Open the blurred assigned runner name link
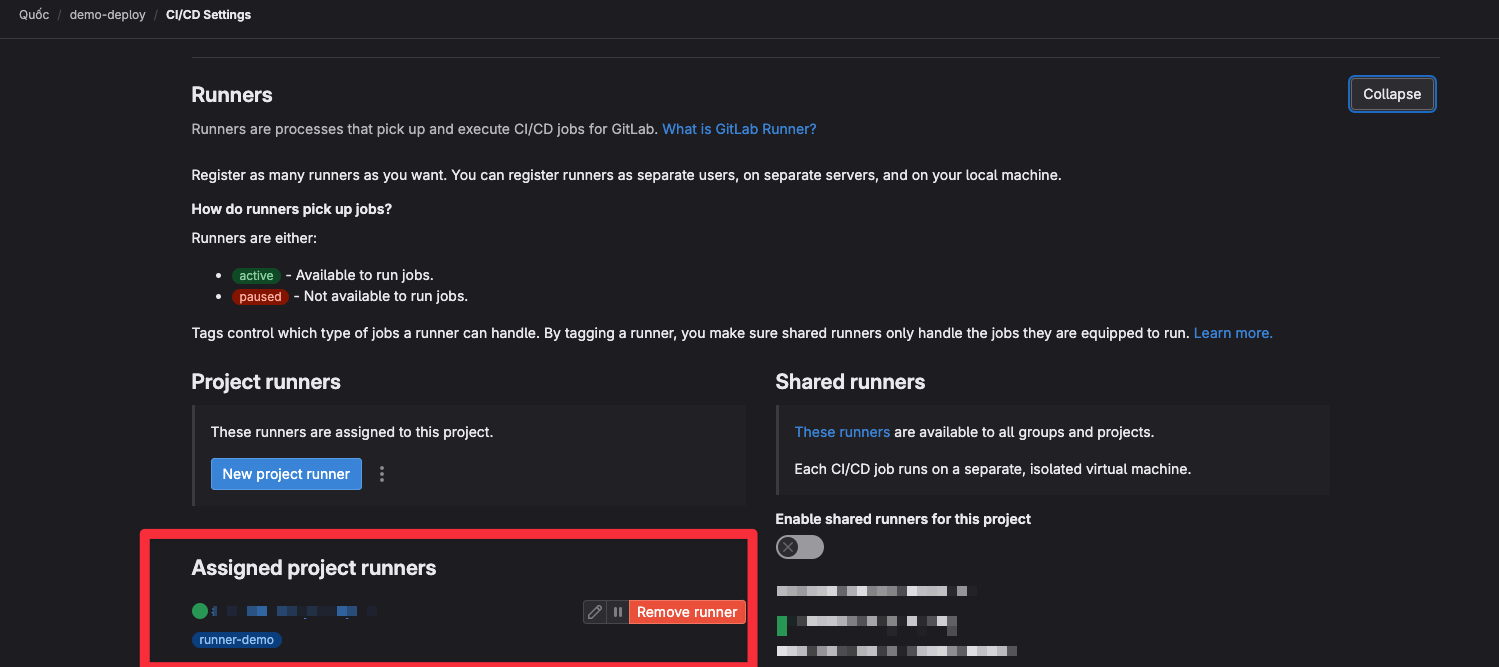Screen dimensions: 1499x667 (290, 610)
